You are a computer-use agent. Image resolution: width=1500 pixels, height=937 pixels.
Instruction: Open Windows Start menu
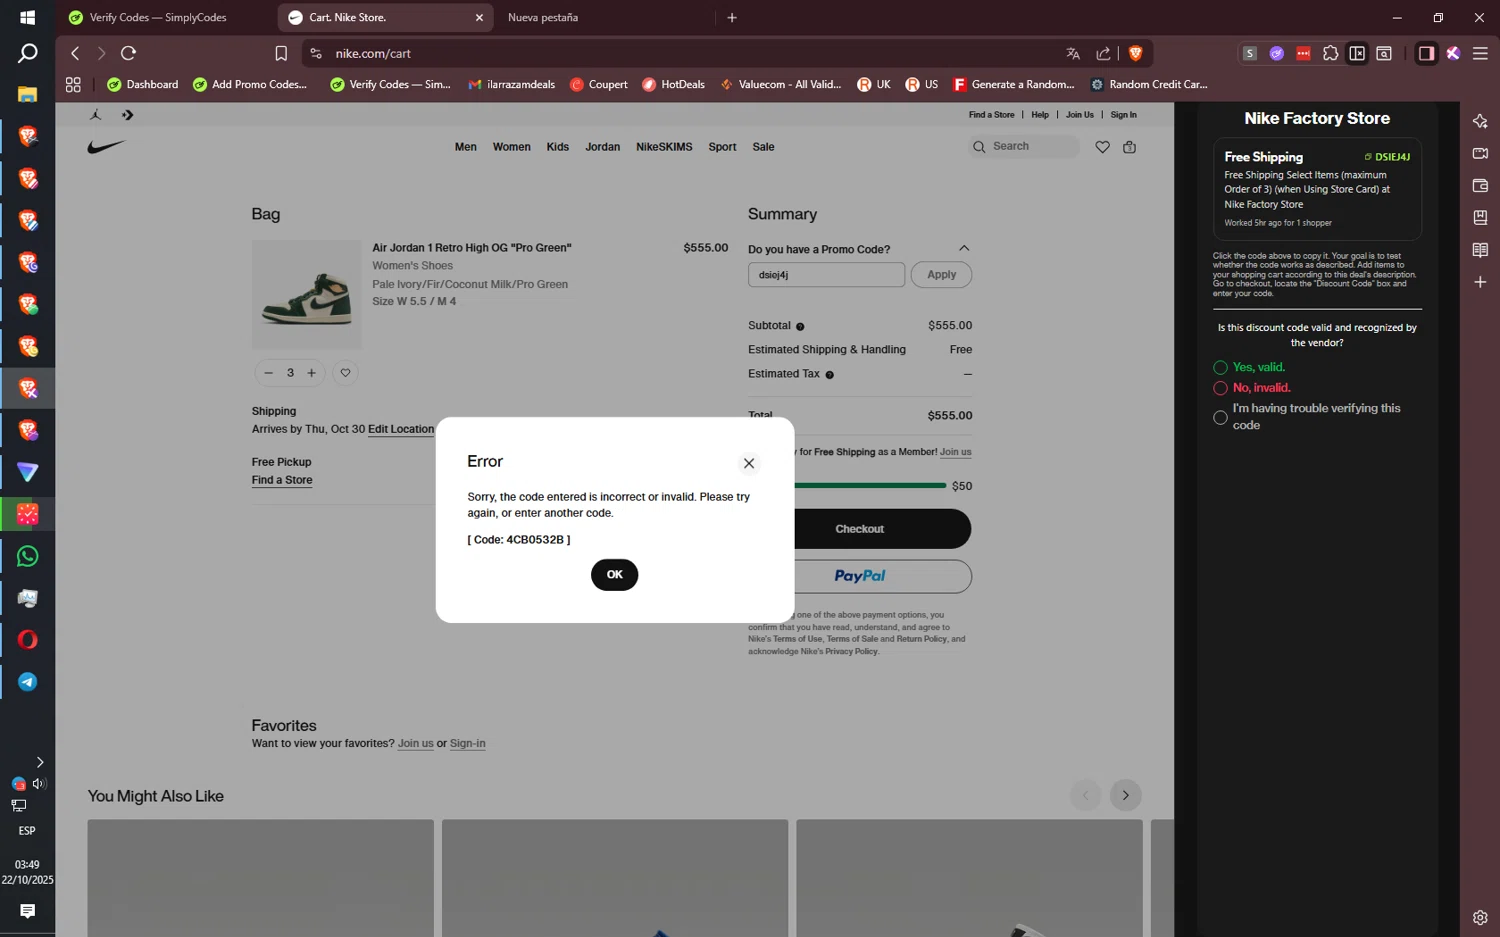point(27,17)
